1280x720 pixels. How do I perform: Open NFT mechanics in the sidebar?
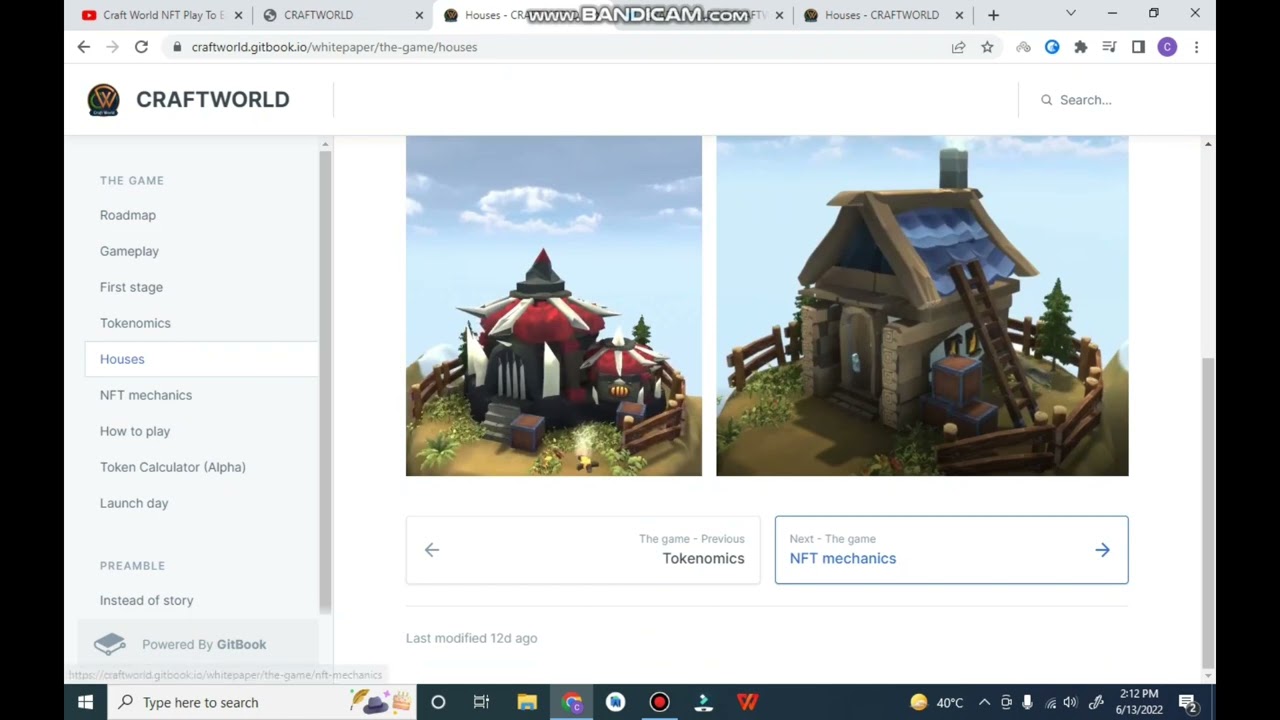point(146,395)
